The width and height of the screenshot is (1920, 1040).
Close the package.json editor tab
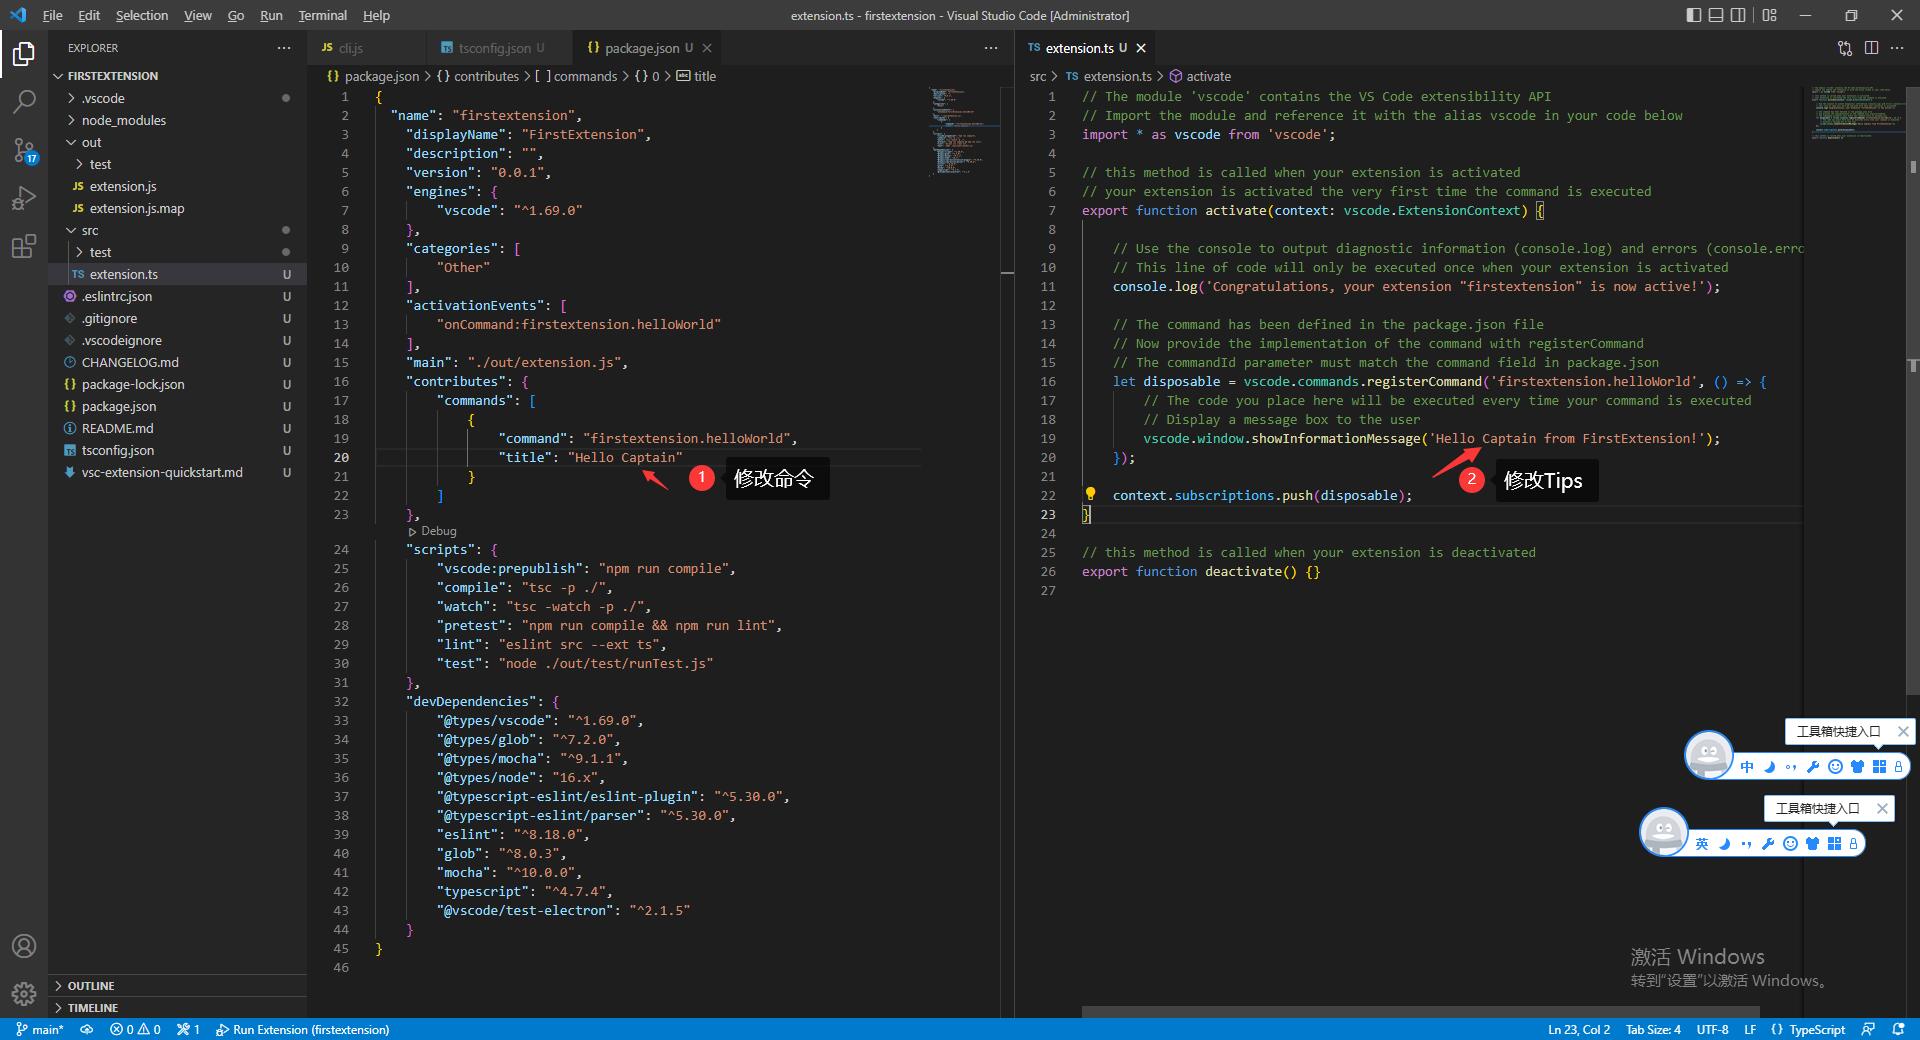[707, 48]
